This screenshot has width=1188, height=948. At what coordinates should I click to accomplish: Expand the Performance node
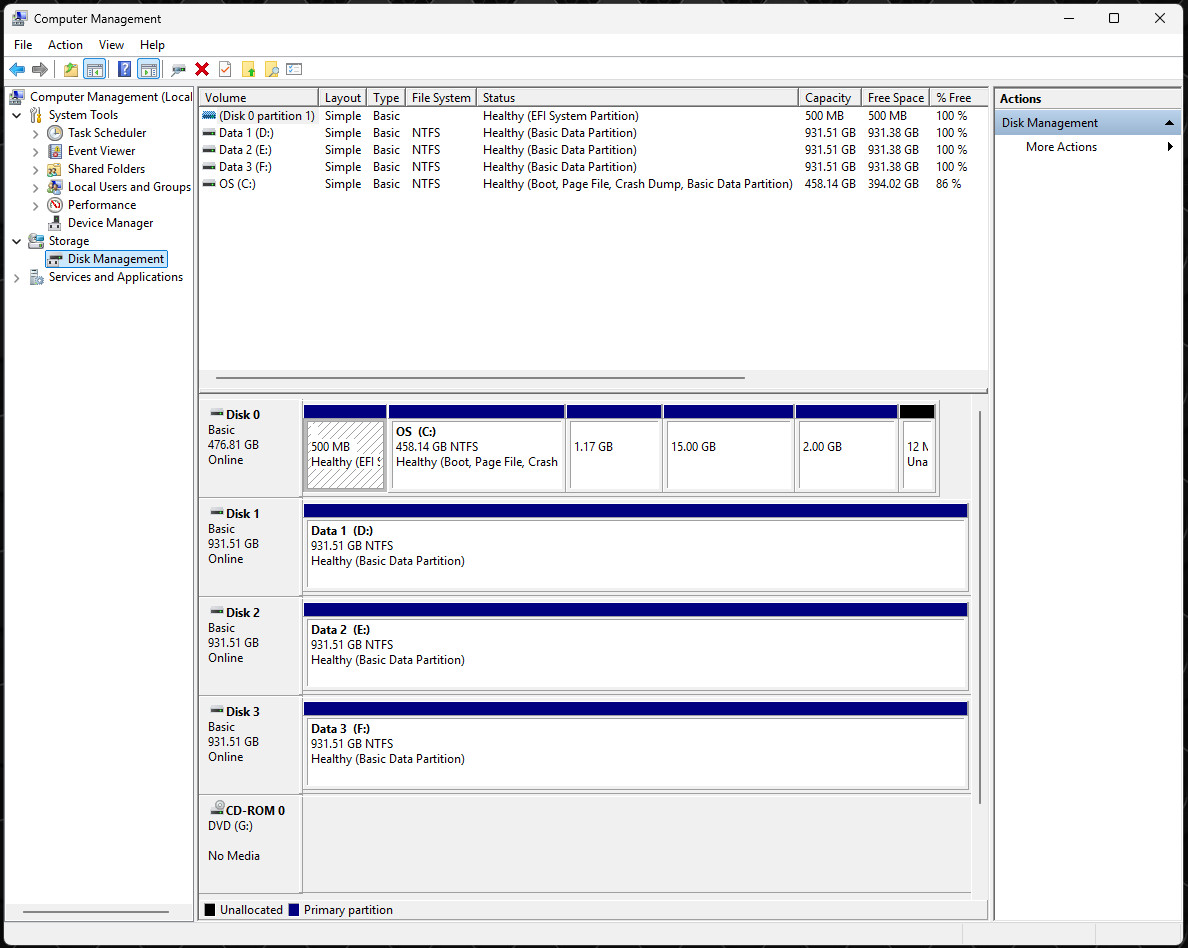click(x=35, y=205)
